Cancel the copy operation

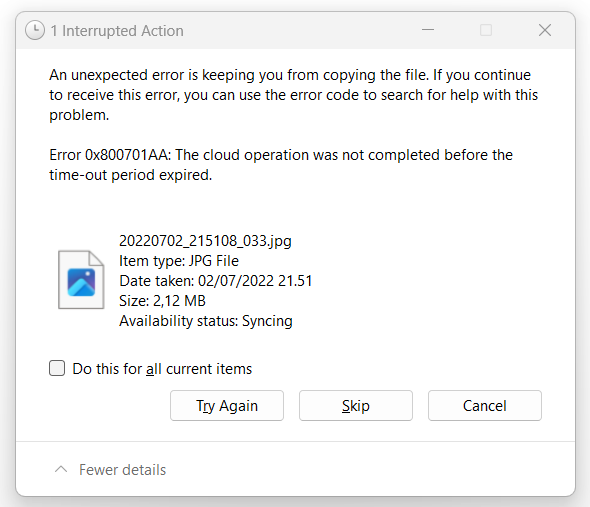pos(485,405)
